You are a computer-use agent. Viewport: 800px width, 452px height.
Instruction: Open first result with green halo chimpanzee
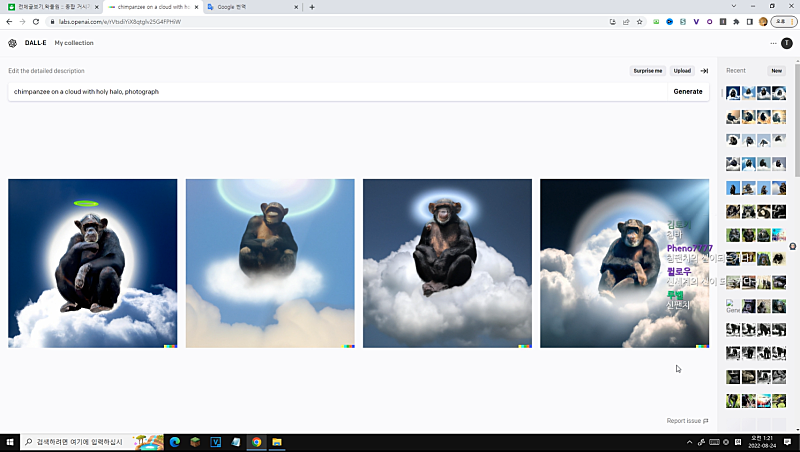point(92,263)
